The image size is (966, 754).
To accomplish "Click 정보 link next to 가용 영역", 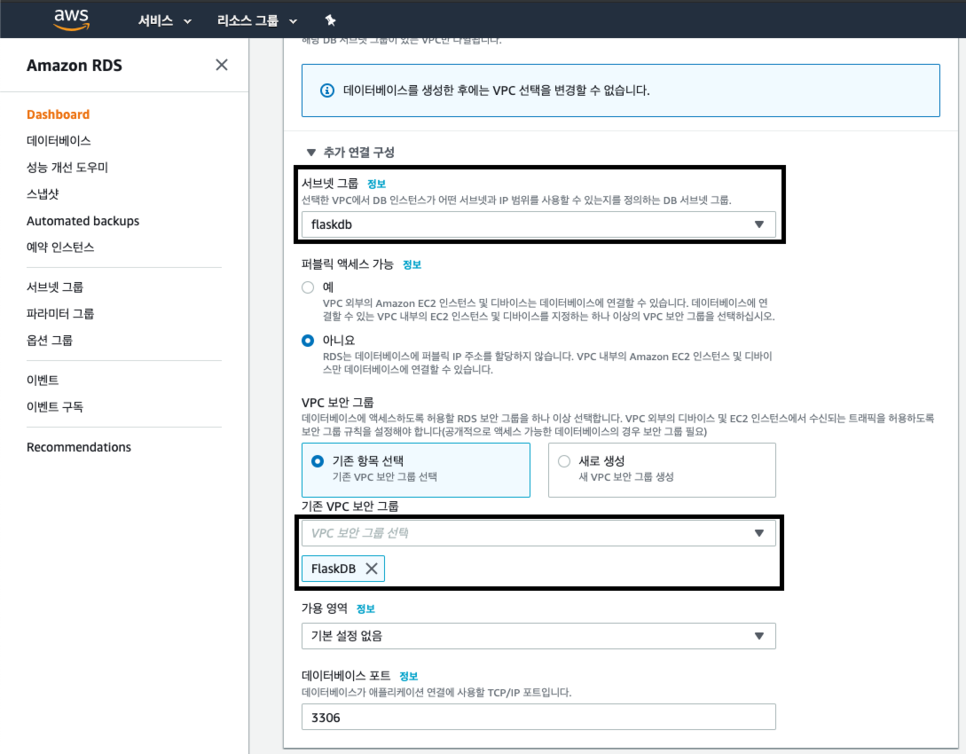I will (x=365, y=609).
